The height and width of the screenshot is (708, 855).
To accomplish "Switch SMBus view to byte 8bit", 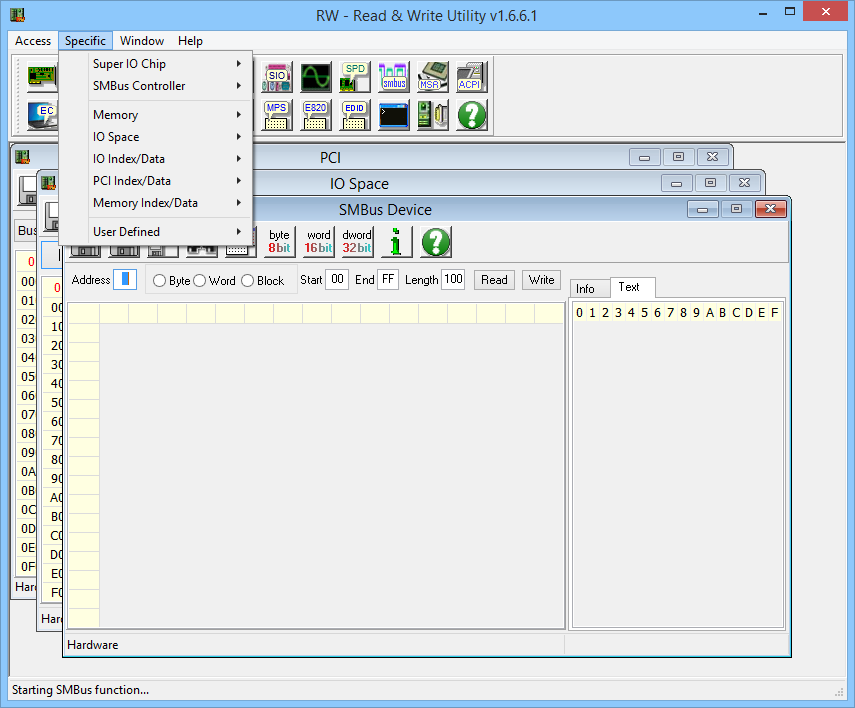I will pyautogui.click(x=279, y=242).
